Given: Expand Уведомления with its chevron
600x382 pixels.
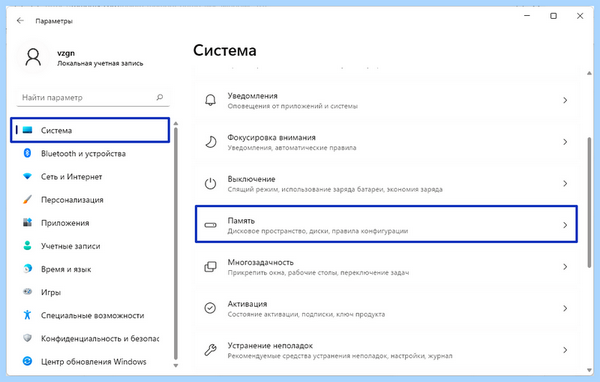Looking at the screenshot, I should (x=565, y=100).
